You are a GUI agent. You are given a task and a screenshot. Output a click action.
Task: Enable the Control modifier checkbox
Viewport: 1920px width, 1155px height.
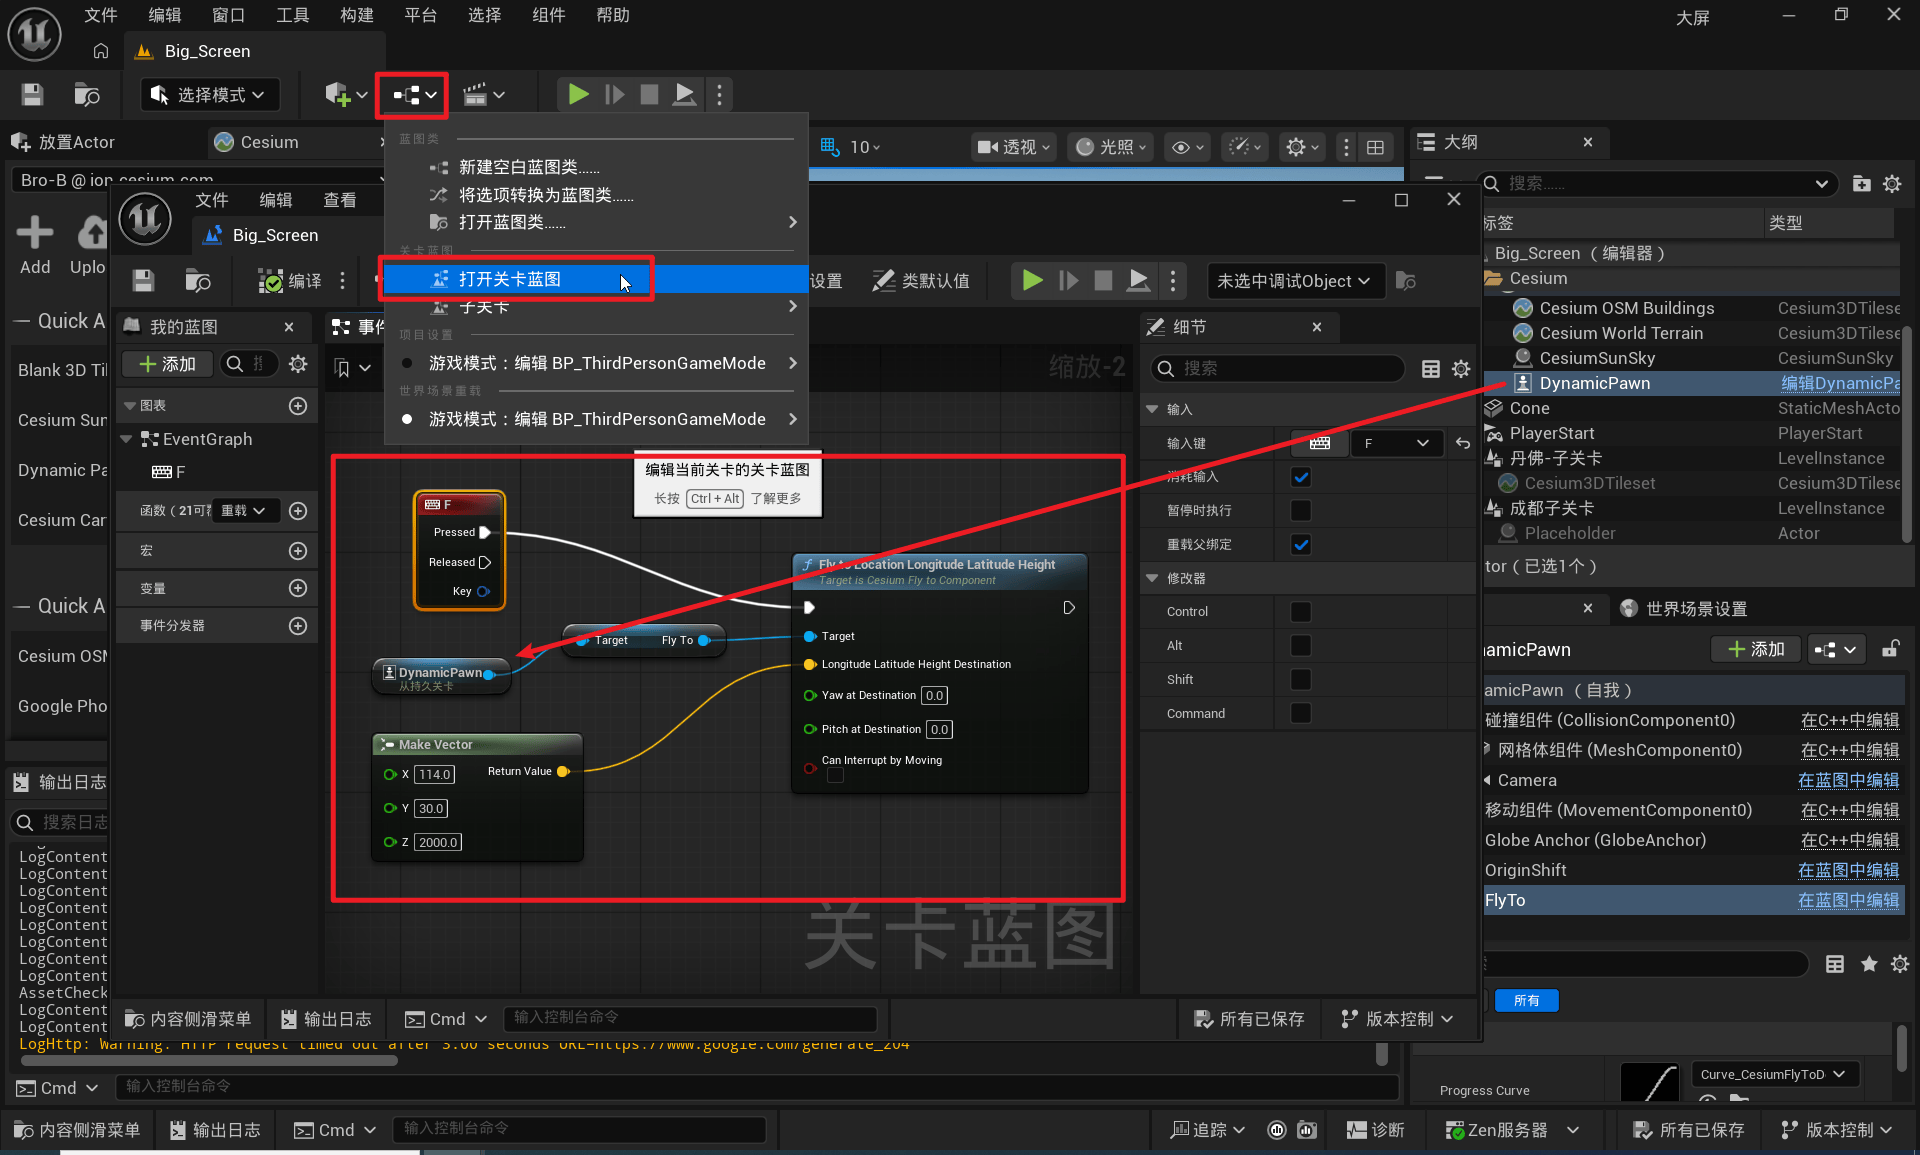point(1301,612)
